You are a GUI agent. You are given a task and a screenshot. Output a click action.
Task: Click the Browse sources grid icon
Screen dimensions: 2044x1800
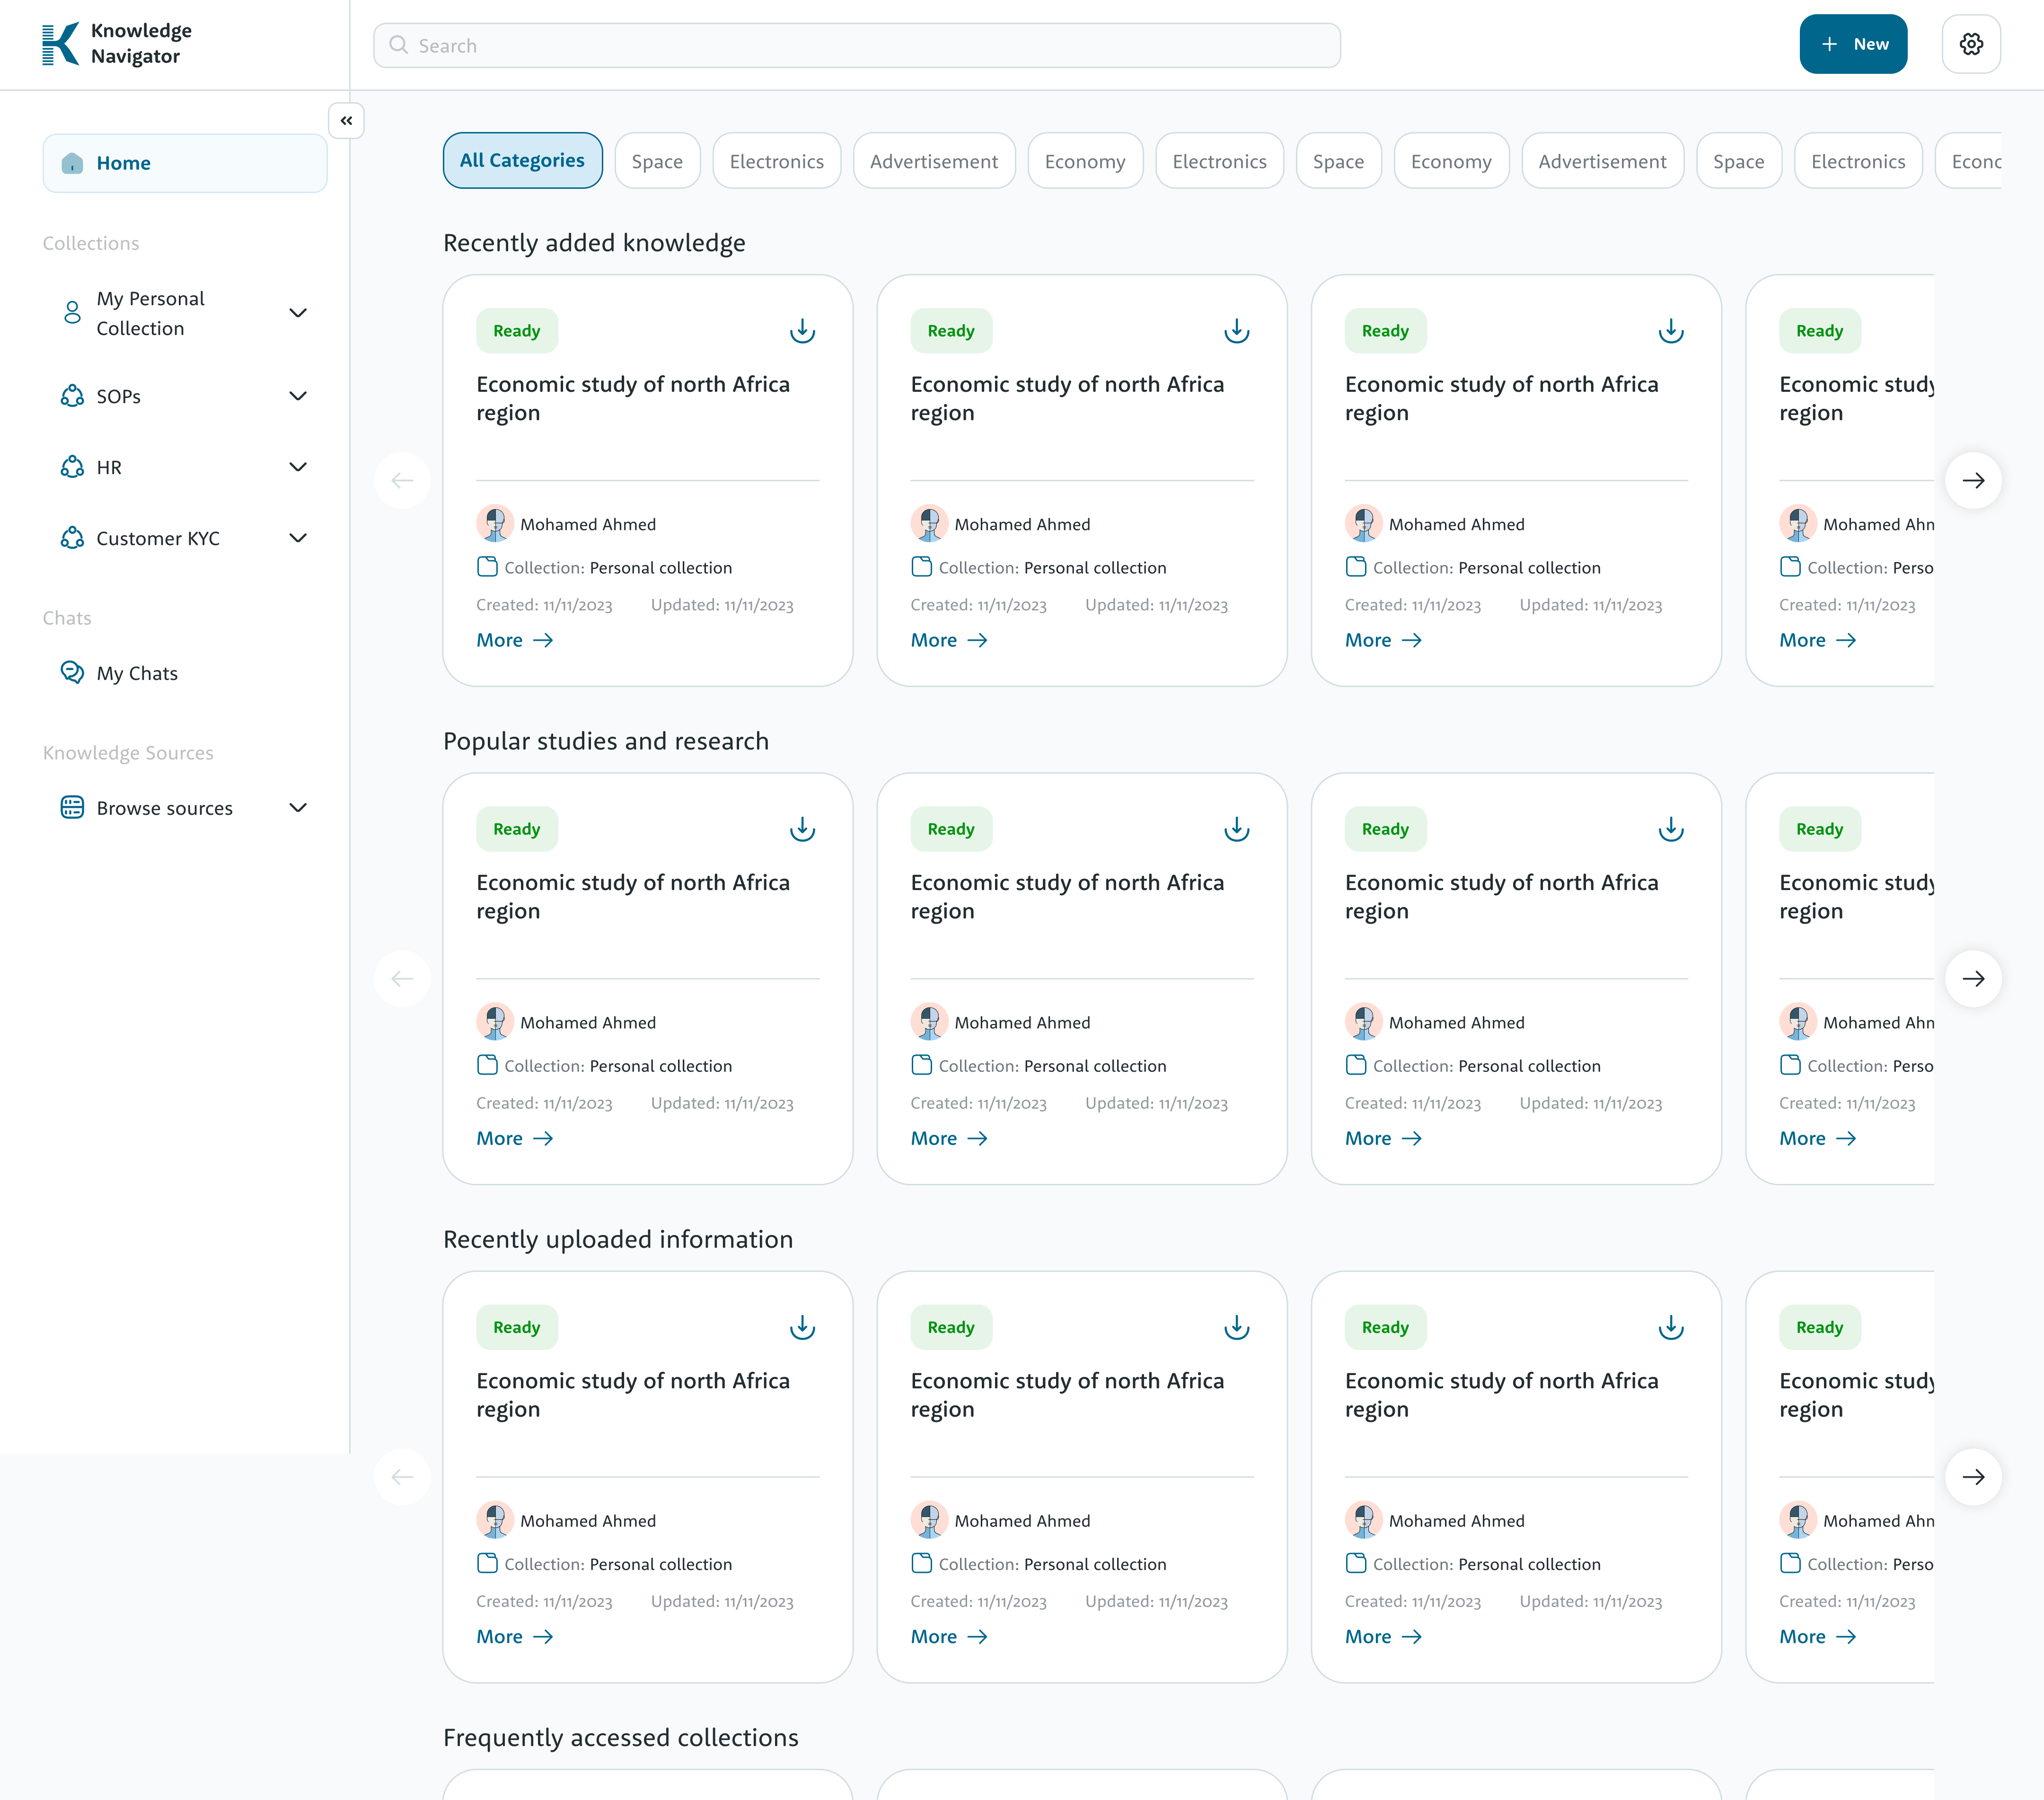(x=71, y=807)
